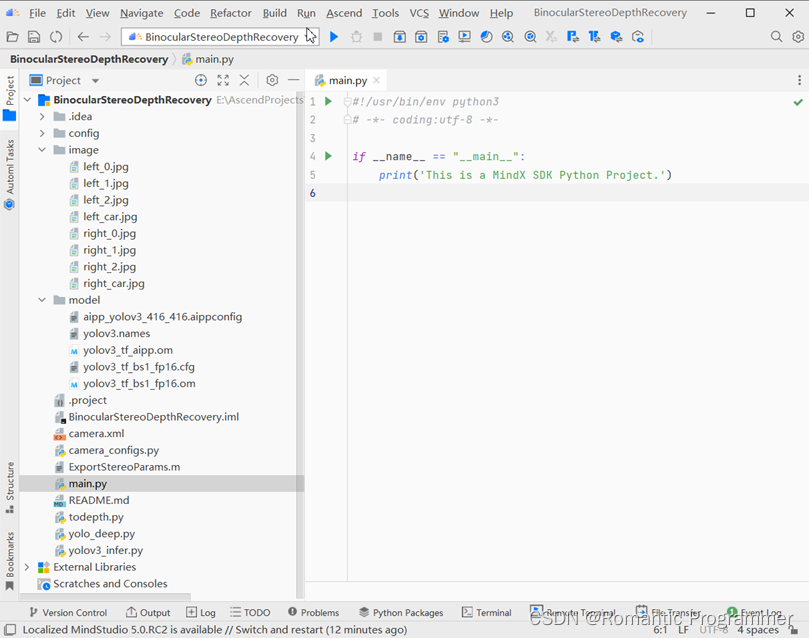The image size is (809, 638).
Task: Select camera_configs.py in project tree
Action: point(114,450)
